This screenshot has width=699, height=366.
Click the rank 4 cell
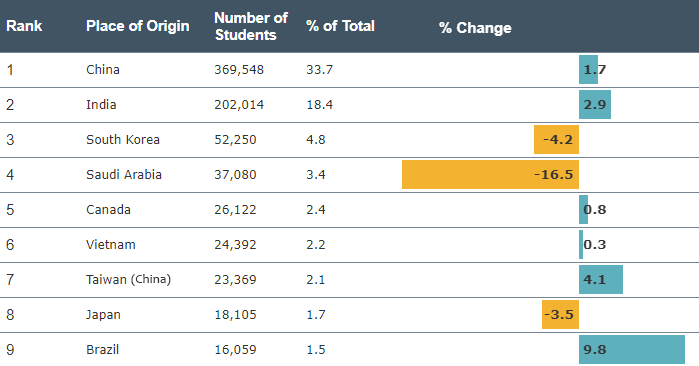point(10,174)
